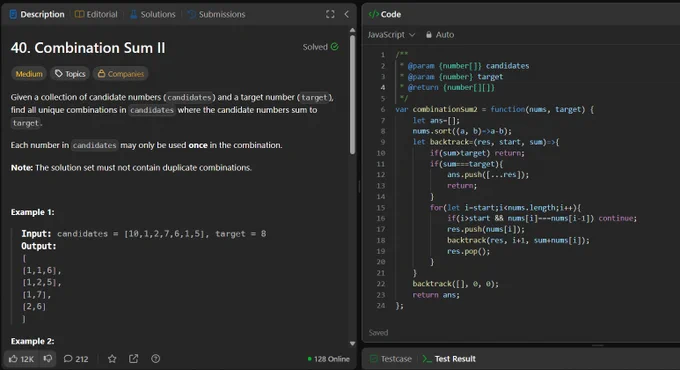Screen dimensions: 680x370
Task: Click the problem title '40. Combination Sum II'
Action: (x=88, y=48)
